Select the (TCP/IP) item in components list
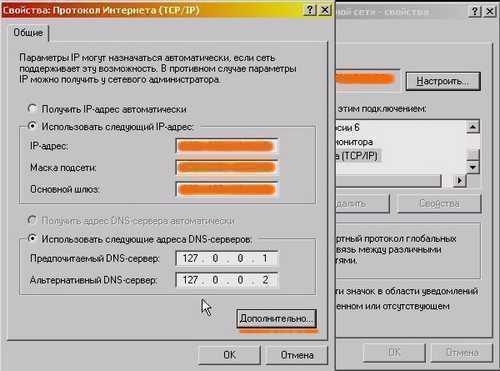The height and width of the screenshot is (371, 500). pos(358,156)
